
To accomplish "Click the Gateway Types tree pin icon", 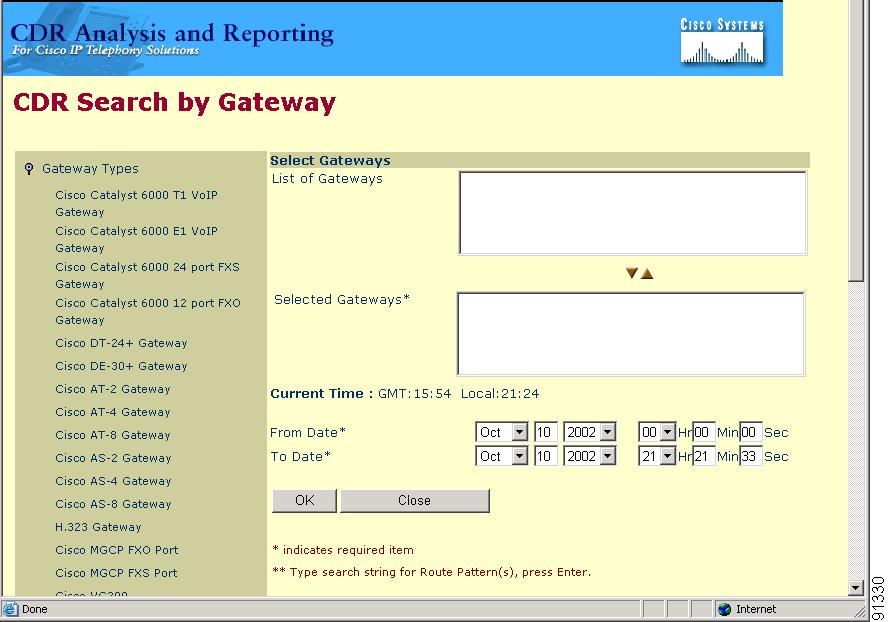I will [x=29, y=168].
